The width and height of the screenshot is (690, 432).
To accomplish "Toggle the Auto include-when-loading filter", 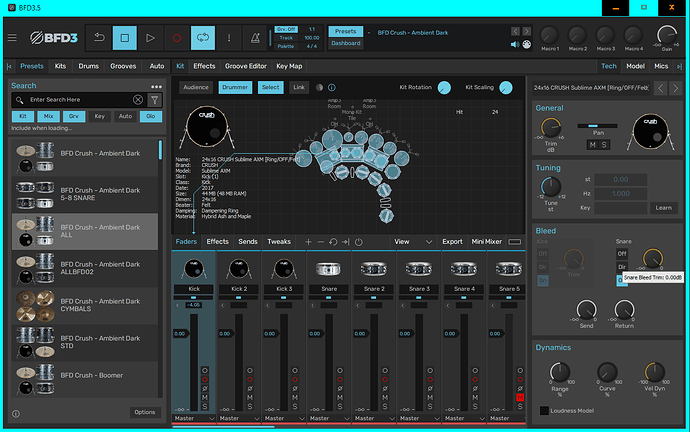I will click(x=125, y=117).
